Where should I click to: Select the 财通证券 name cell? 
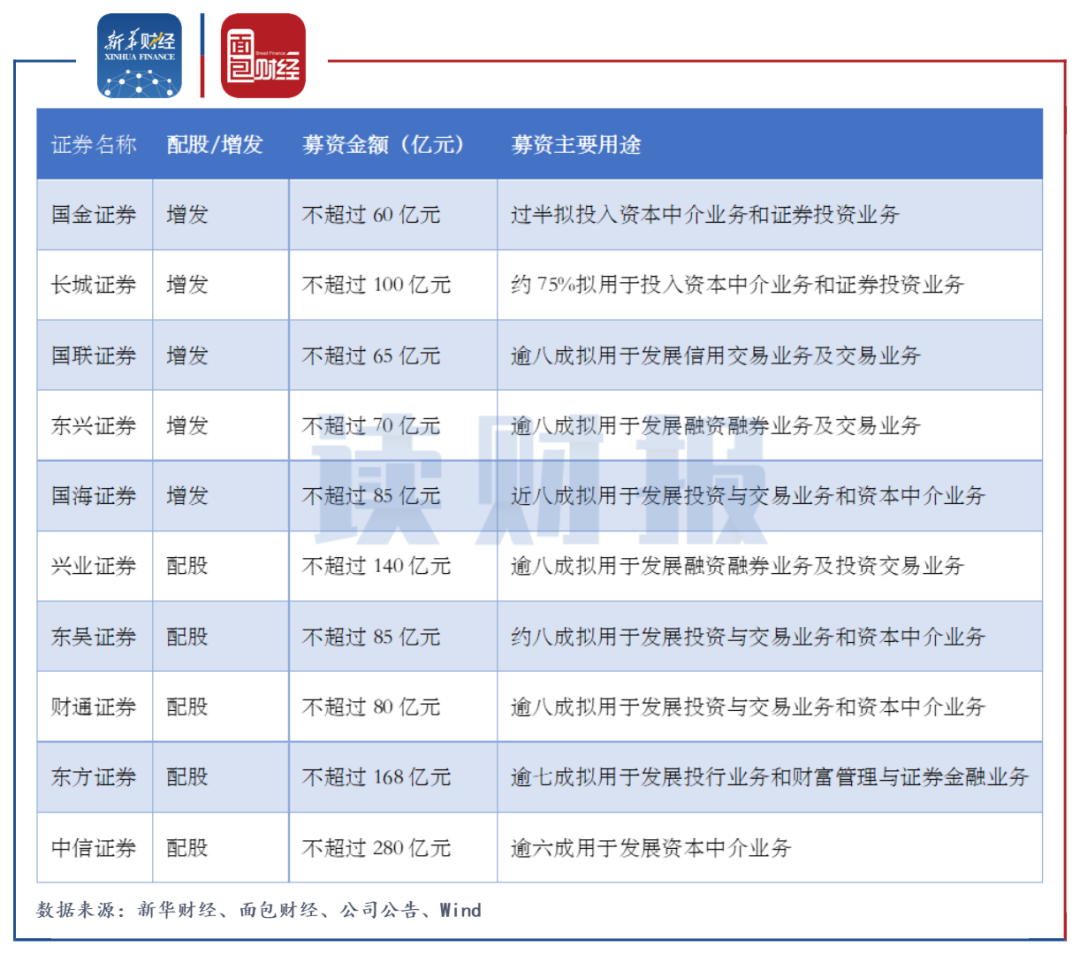tap(94, 707)
